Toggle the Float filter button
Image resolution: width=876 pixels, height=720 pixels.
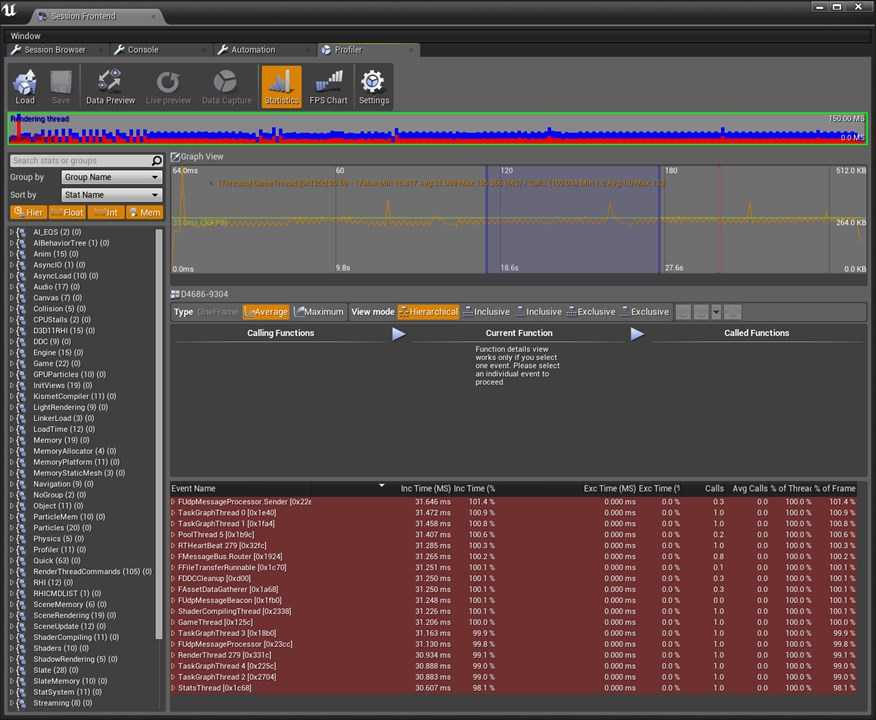click(x=67, y=212)
